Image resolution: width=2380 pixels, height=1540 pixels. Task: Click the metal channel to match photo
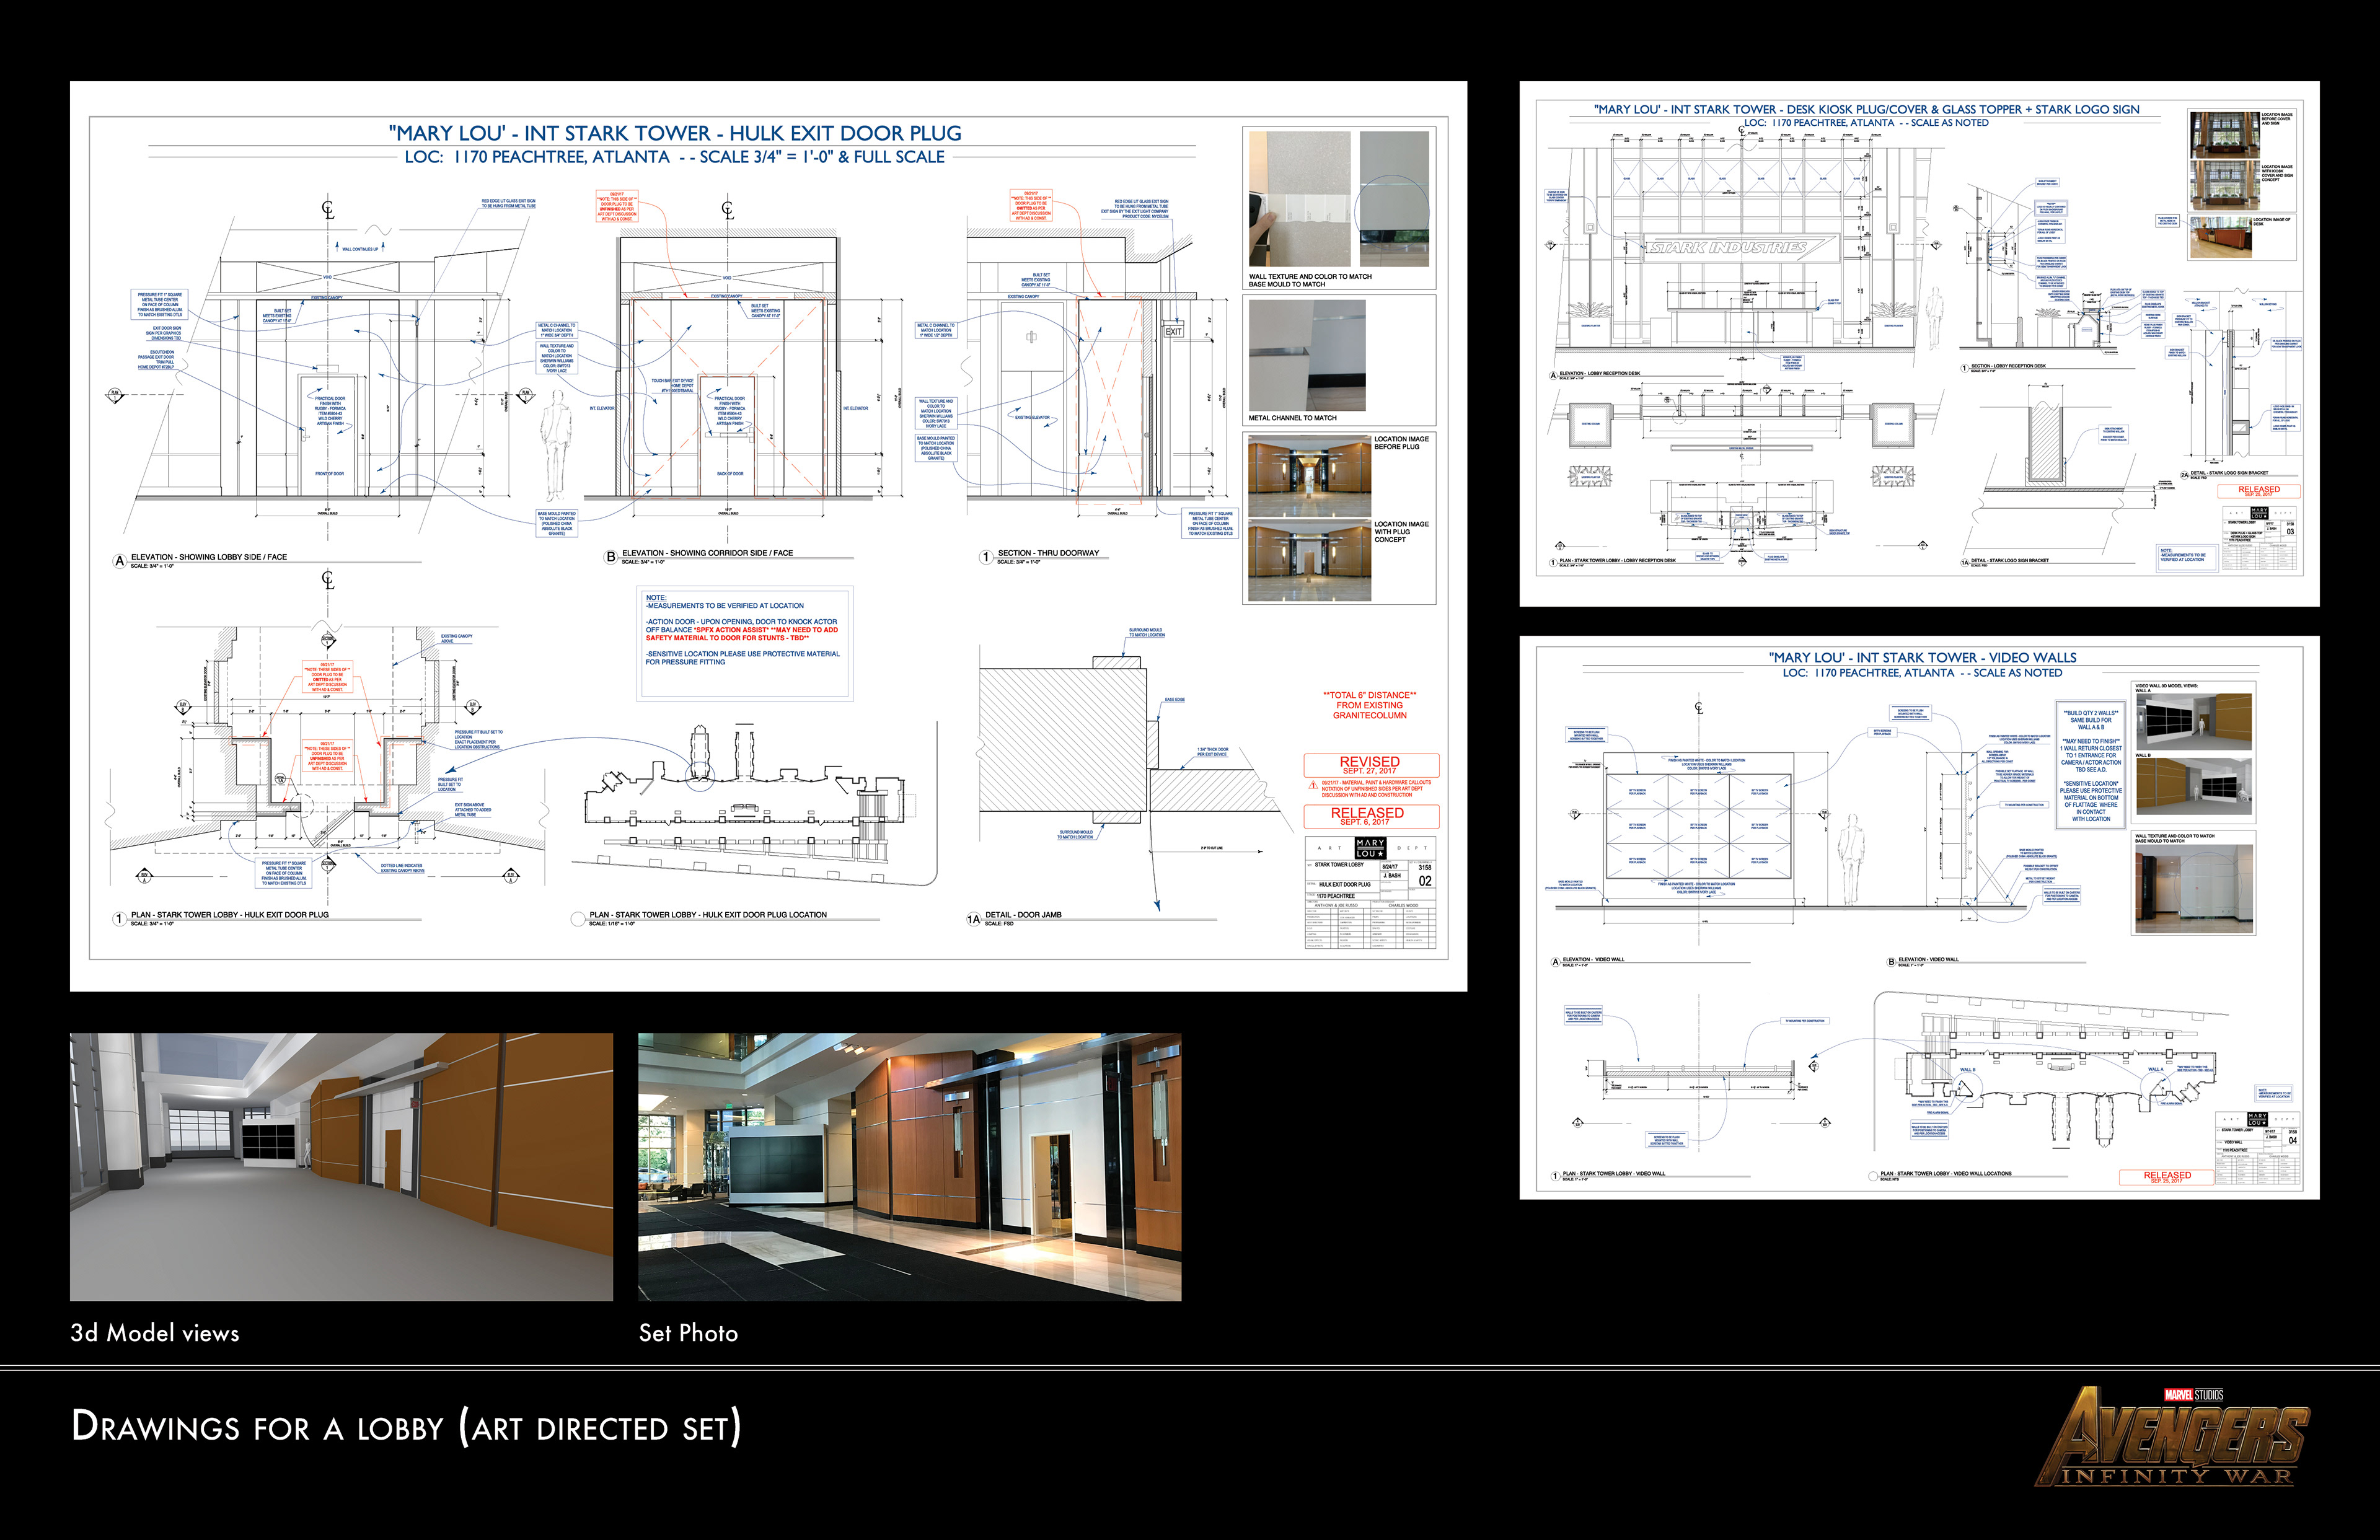point(1307,355)
